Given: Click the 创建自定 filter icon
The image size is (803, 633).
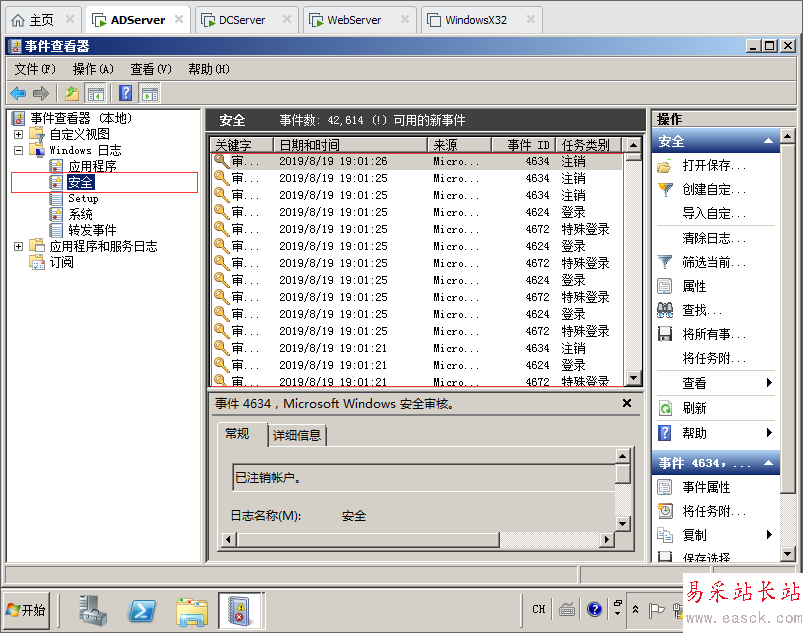Looking at the screenshot, I should tap(665, 190).
